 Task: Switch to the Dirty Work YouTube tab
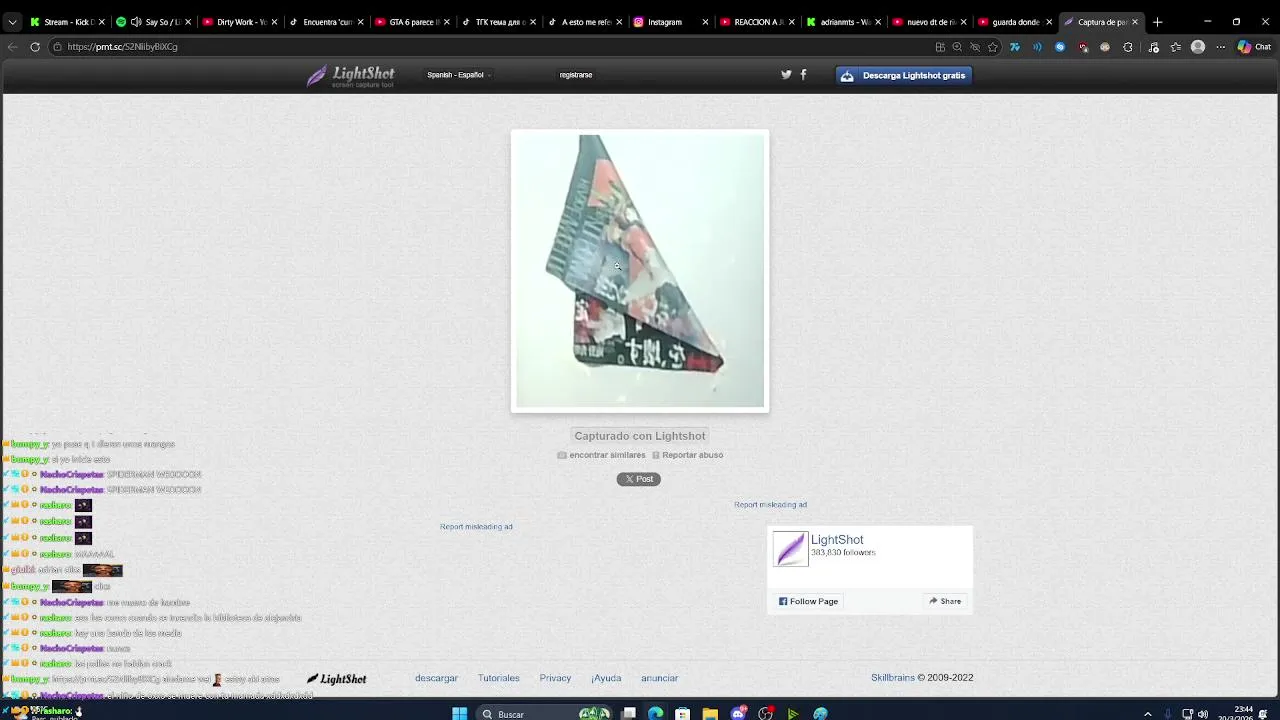[x=239, y=22]
